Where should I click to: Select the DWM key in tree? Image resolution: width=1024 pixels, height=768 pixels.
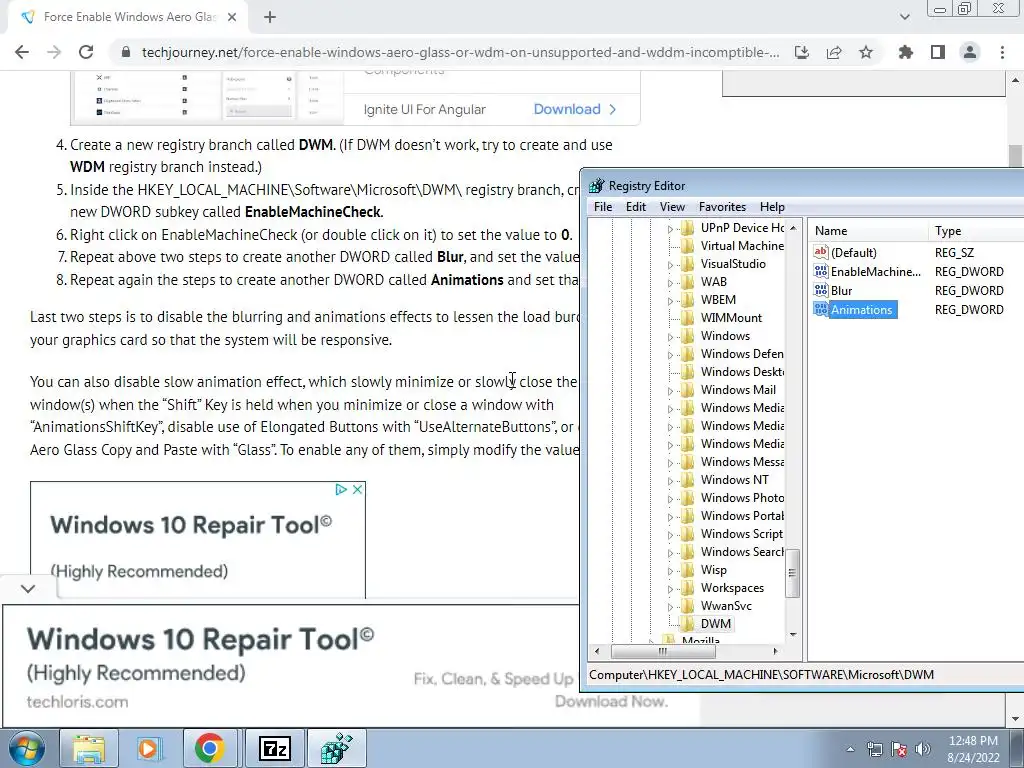(x=716, y=624)
